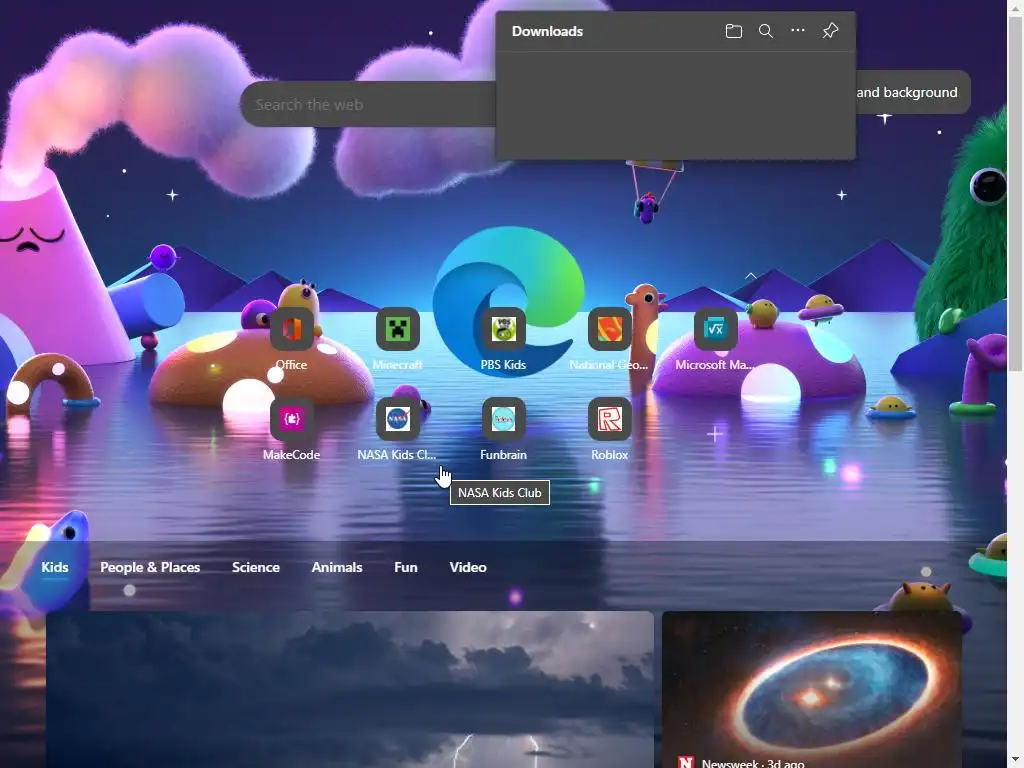Image resolution: width=1024 pixels, height=768 pixels.
Task: Click the page vertical scrollbar thumb
Action: [1015, 193]
